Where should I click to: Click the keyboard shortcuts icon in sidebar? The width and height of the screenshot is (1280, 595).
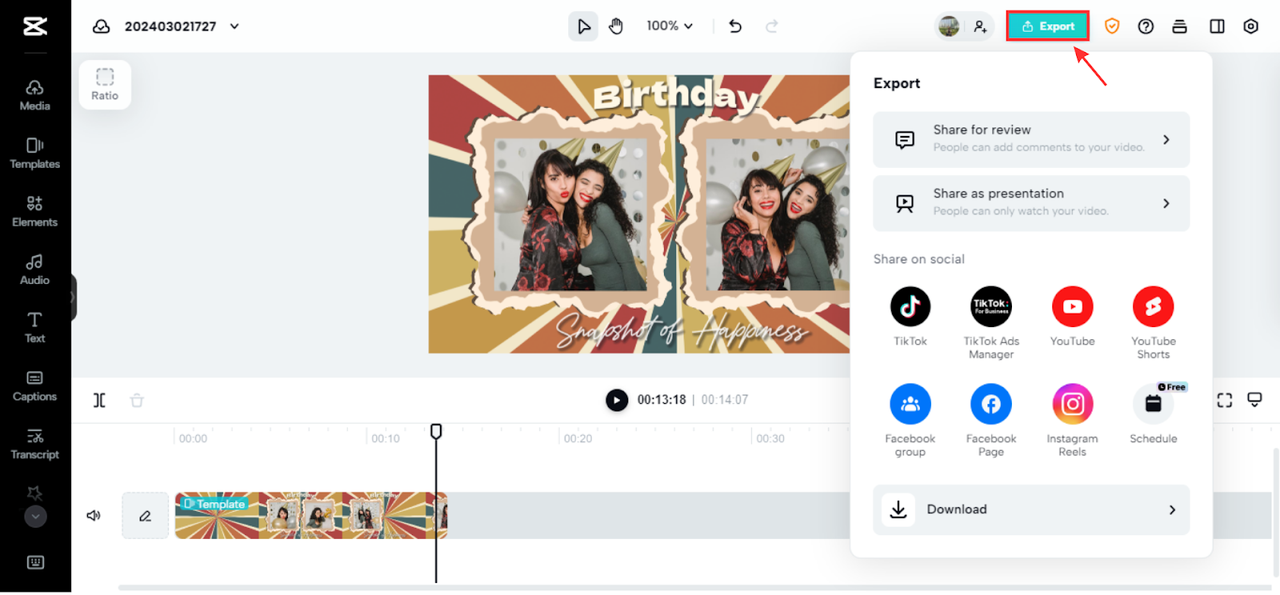click(x=35, y=562)
